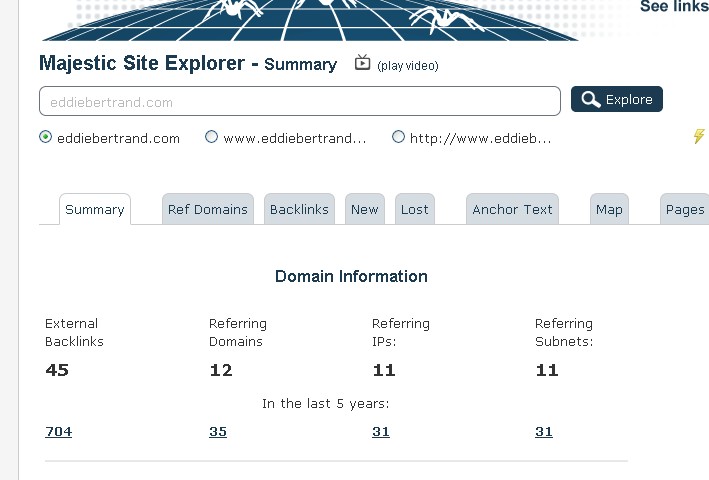This screenshot has height=480, width=709.
Task: Click the play video TV icon
Action: 362,62
